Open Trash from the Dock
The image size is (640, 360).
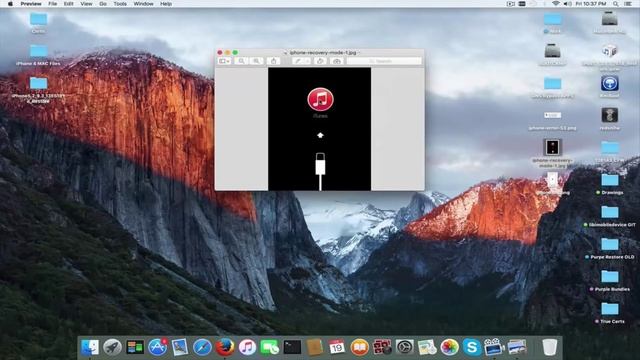click(x=549, y=347)
